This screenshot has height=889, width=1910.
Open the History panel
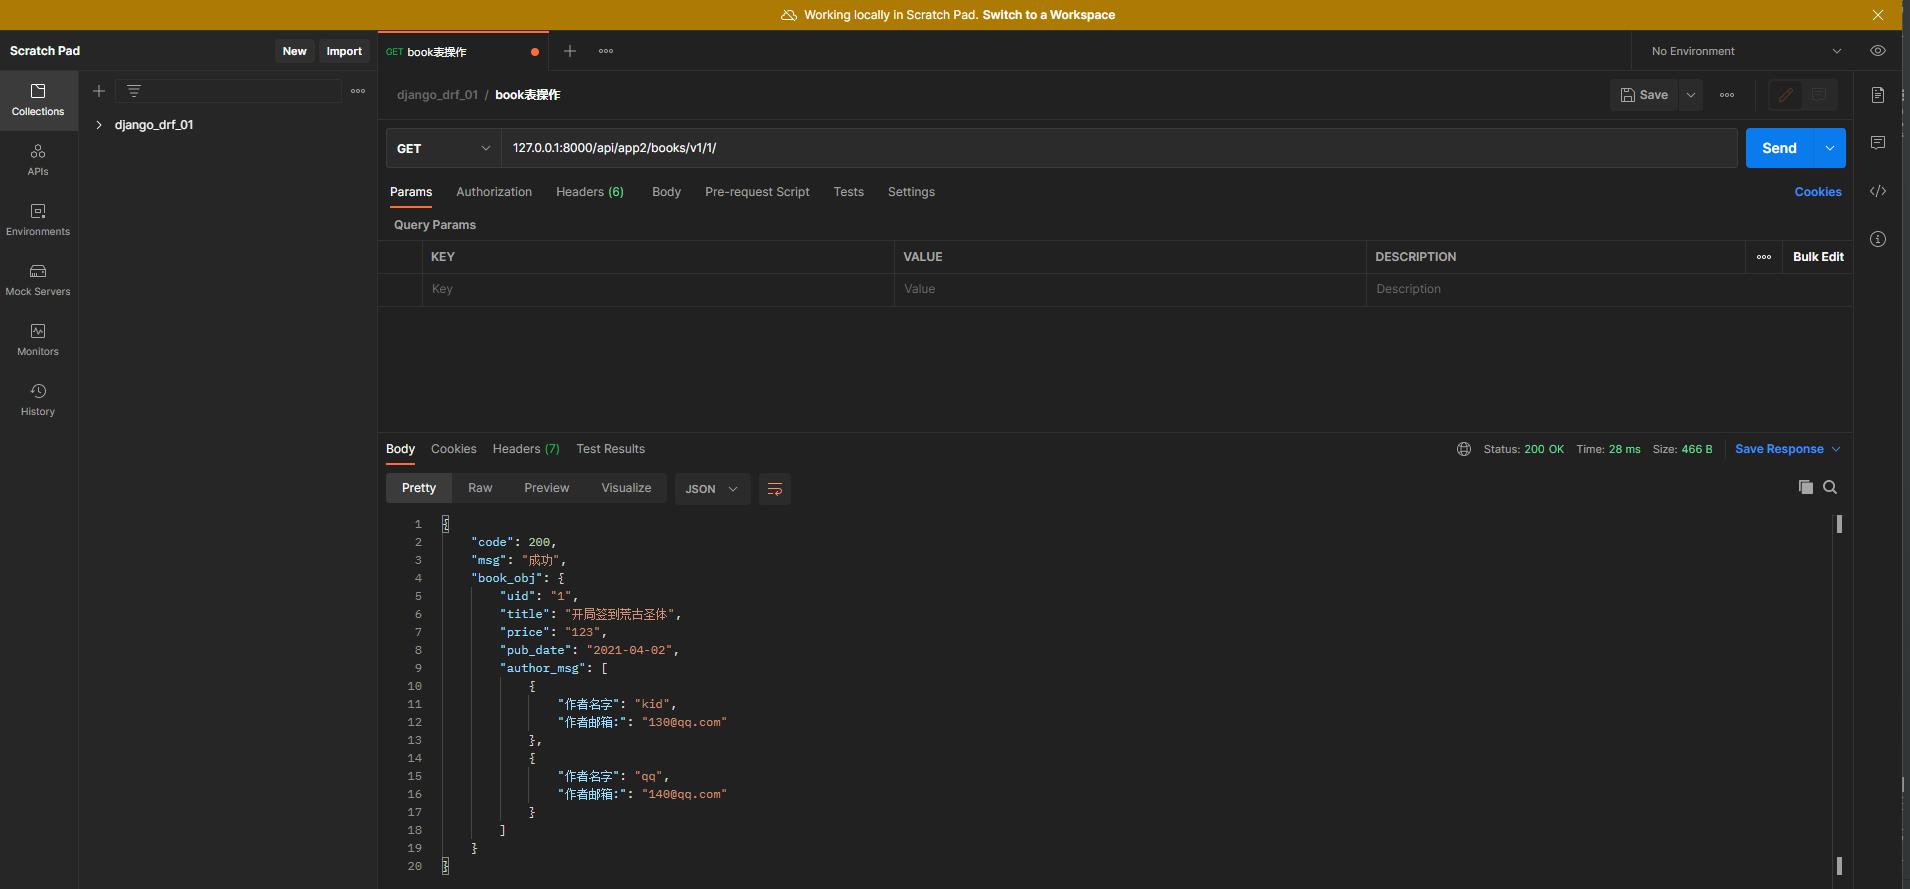pyautogui.click(x=38, y=400)
